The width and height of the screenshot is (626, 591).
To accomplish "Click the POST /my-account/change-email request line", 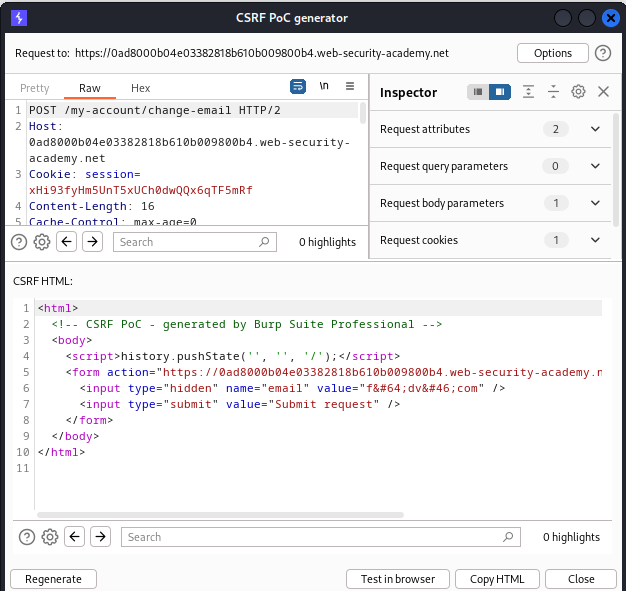I will 155,110.
